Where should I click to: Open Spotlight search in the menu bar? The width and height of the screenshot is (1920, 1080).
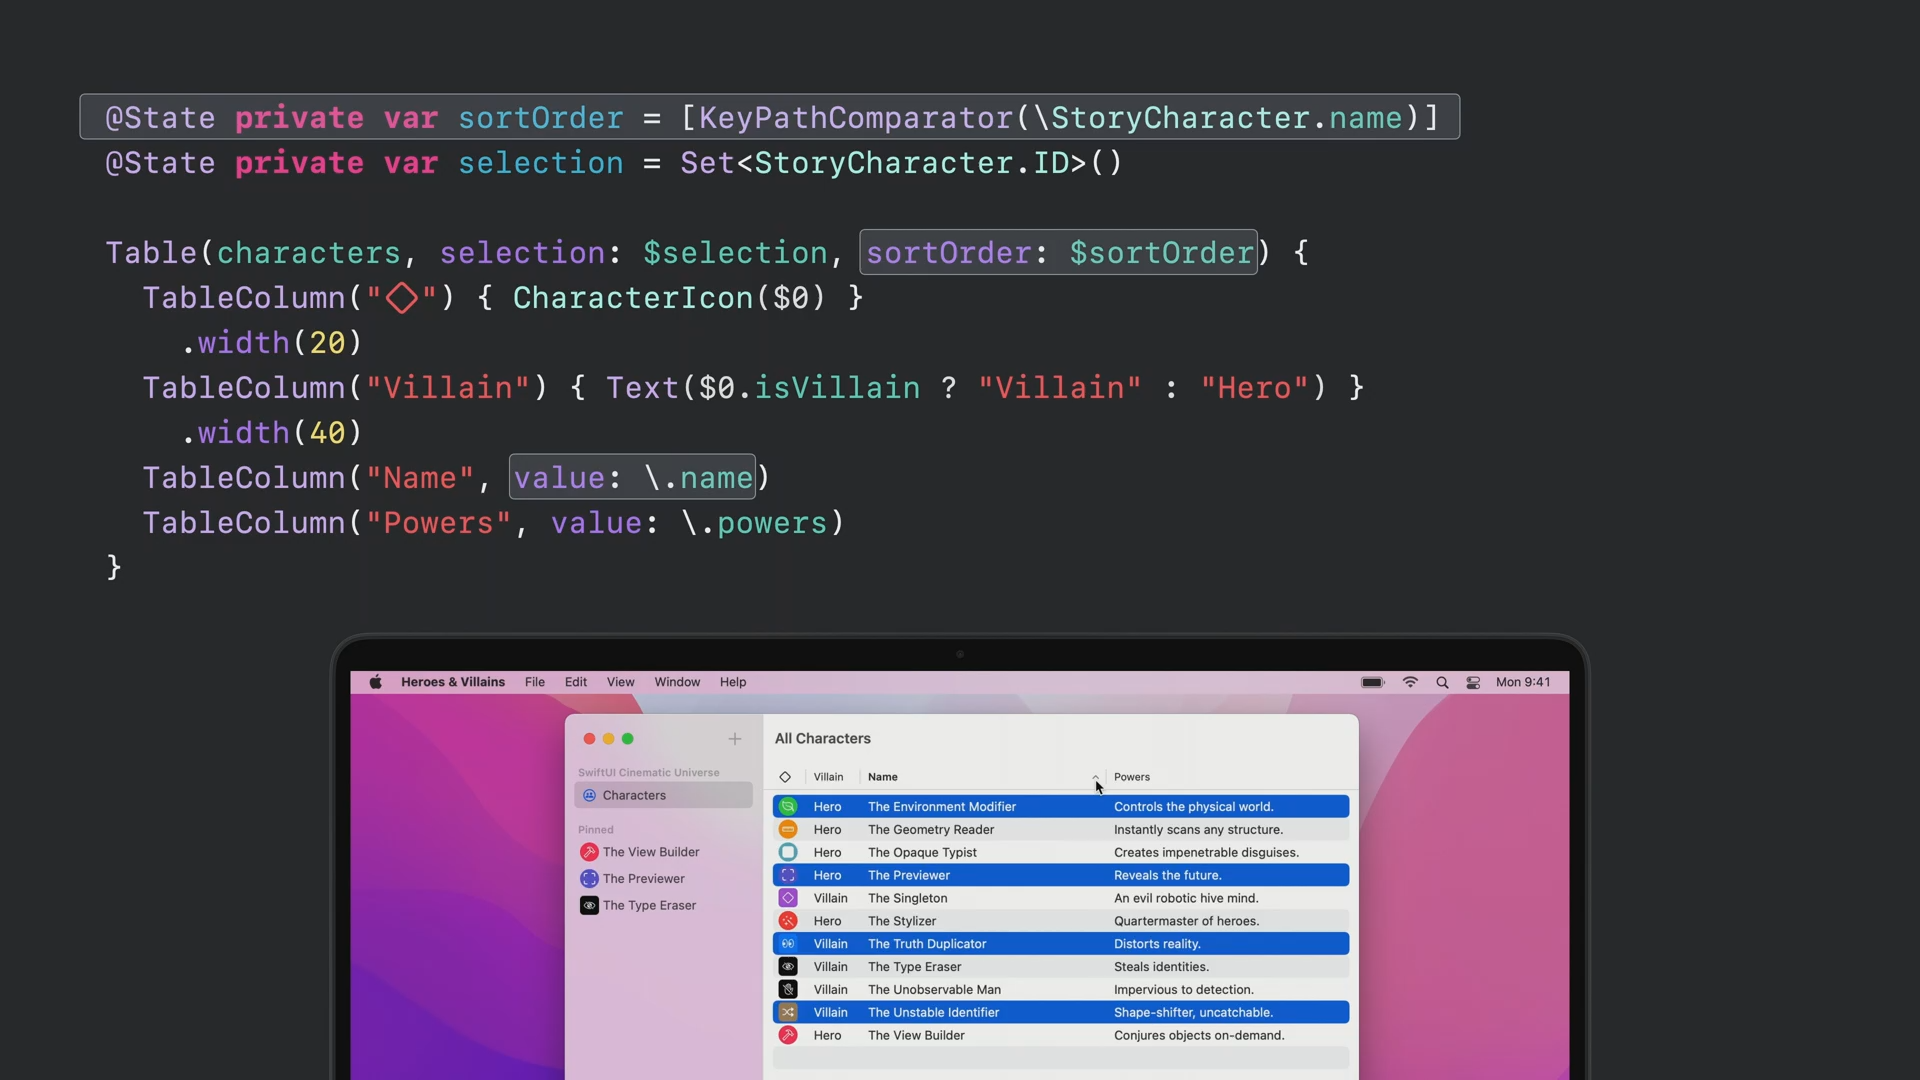coord(1442,682)
